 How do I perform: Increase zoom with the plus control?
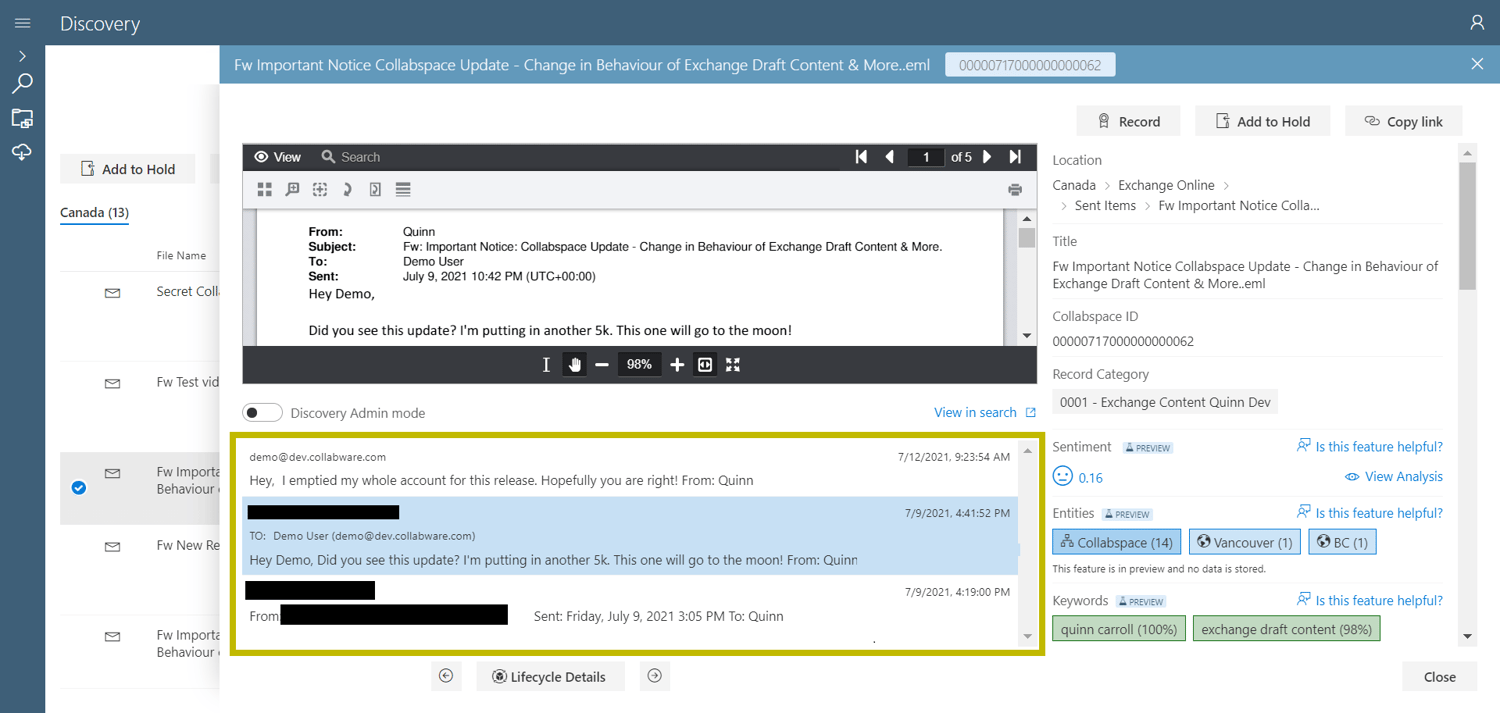coord(677,364)
